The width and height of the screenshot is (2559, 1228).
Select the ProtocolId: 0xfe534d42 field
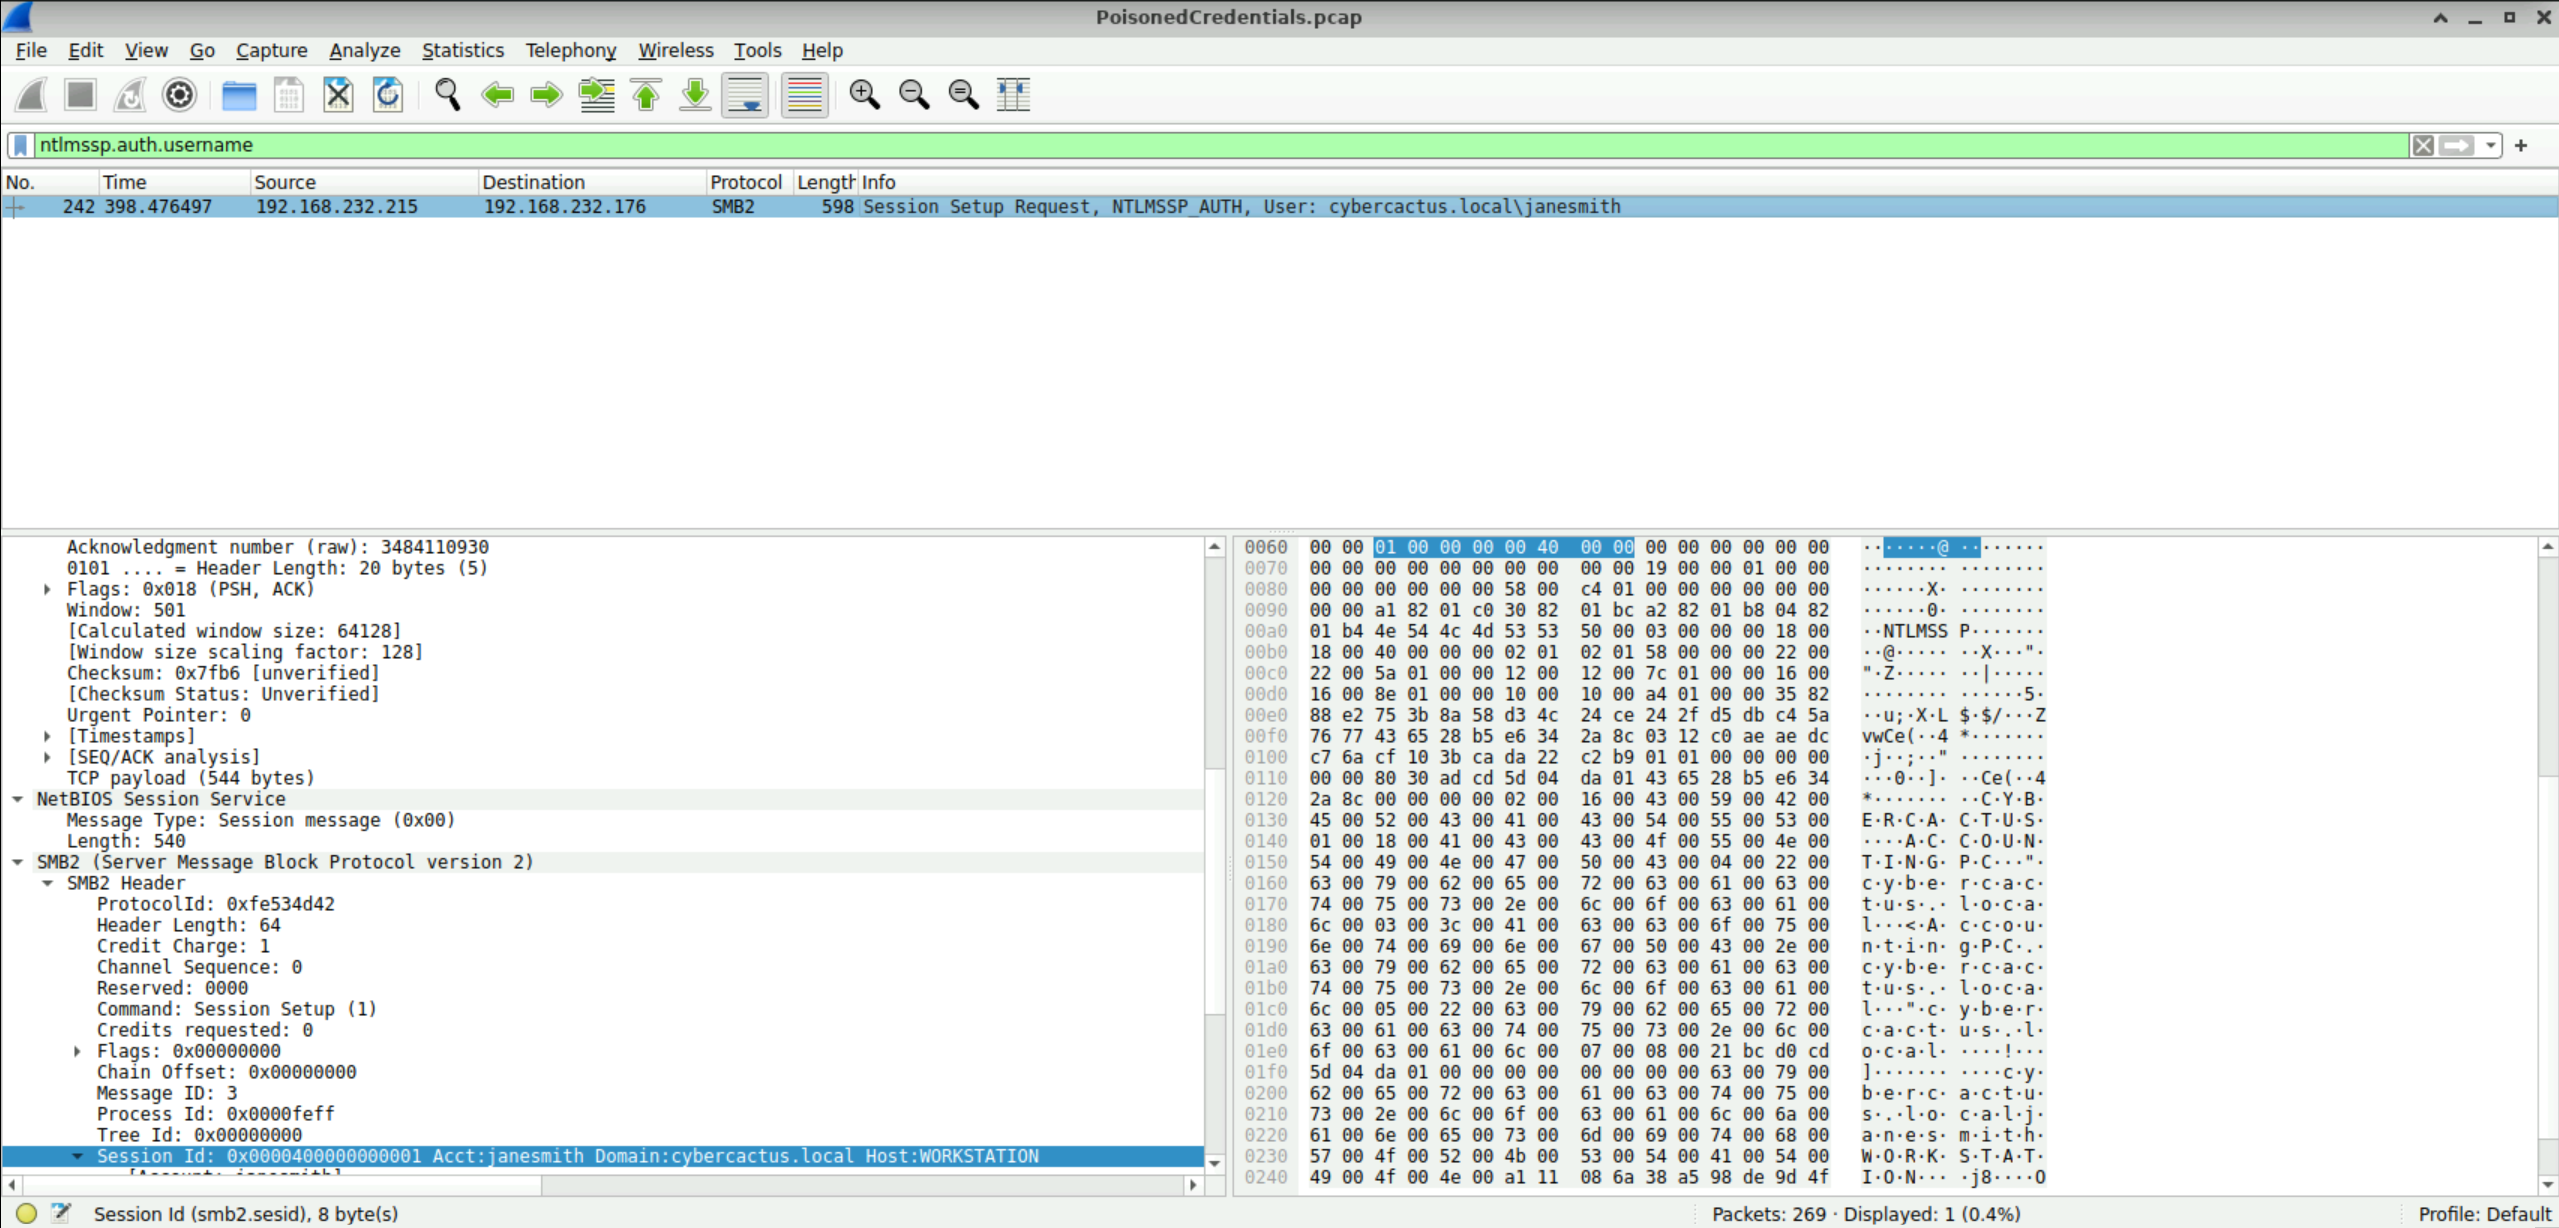(216, 905)
